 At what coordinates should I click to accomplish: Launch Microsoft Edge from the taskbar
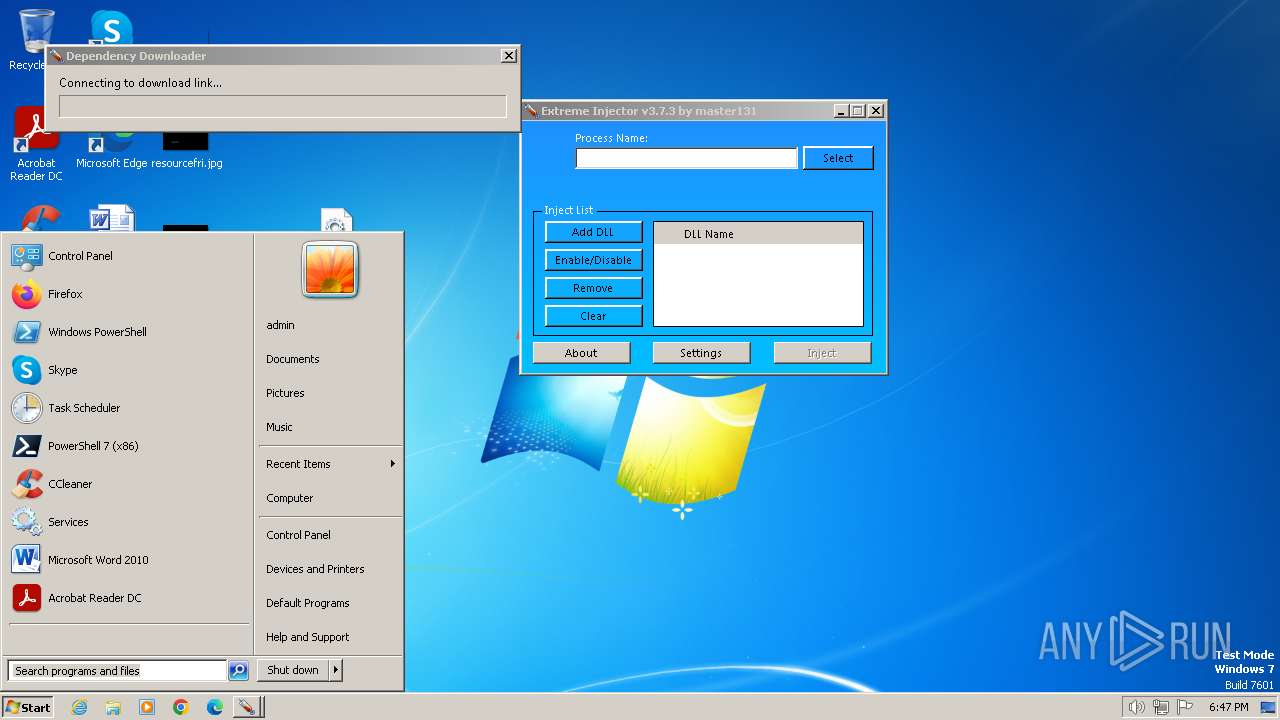(x=215, y=707)
